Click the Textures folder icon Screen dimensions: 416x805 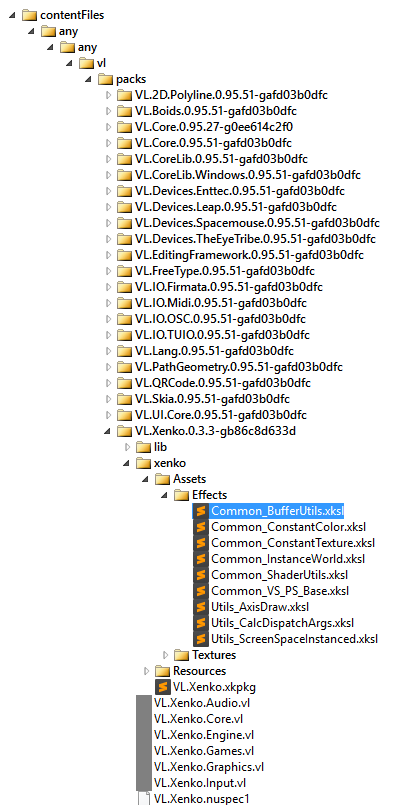[x=182, y=655]
